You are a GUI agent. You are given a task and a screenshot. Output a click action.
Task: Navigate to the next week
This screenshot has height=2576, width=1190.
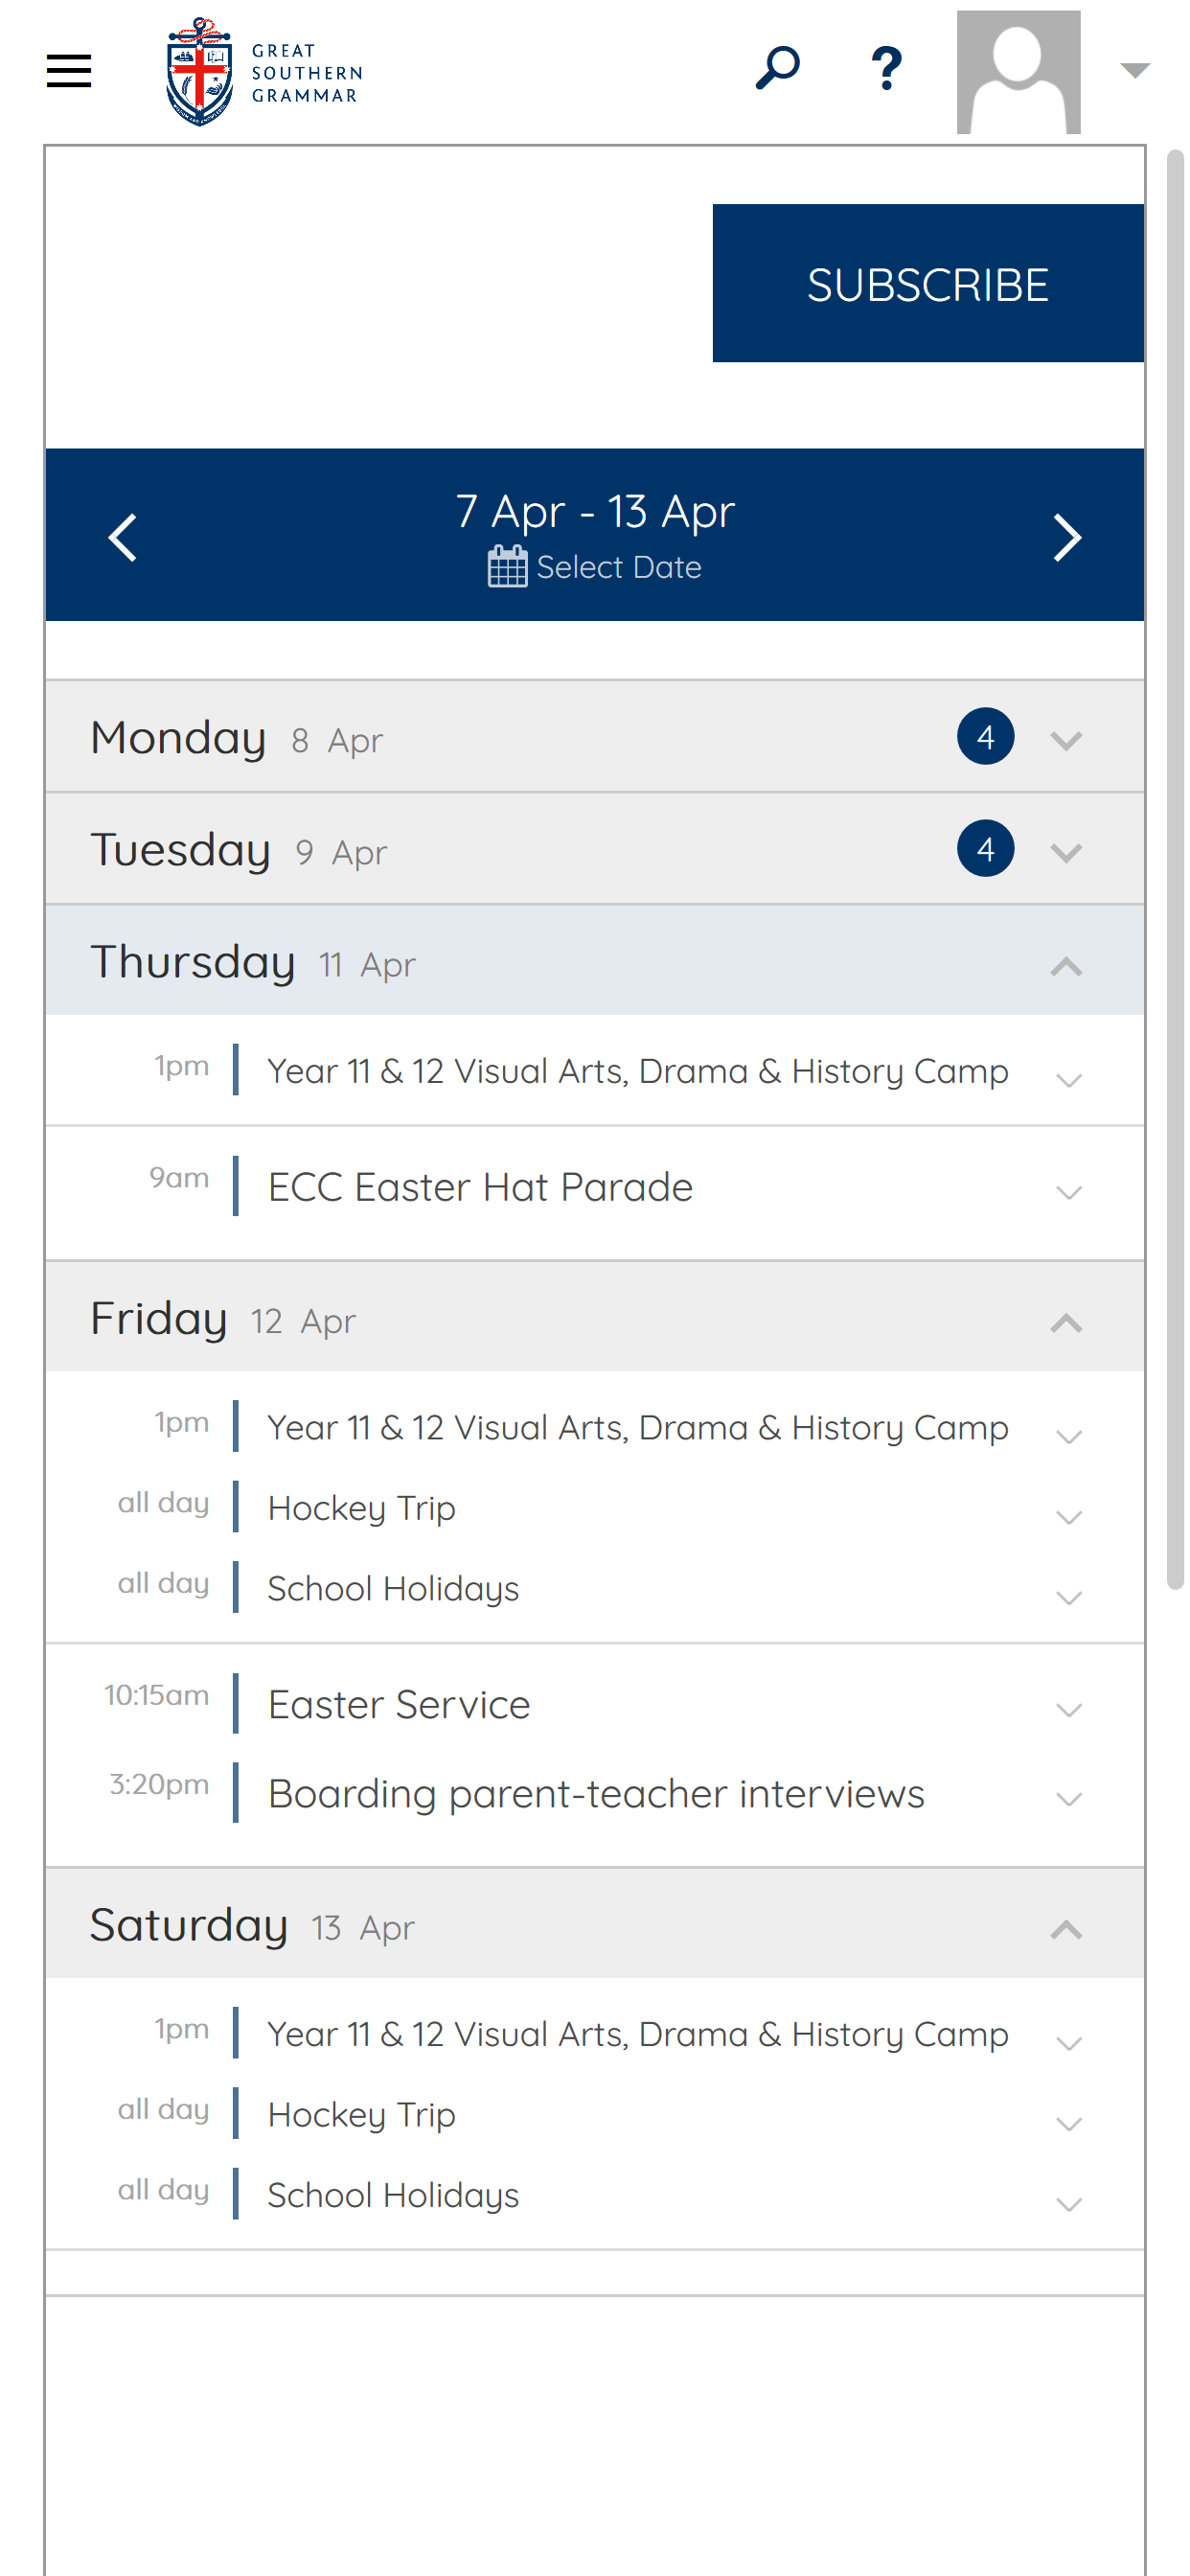coord(1066,537)
